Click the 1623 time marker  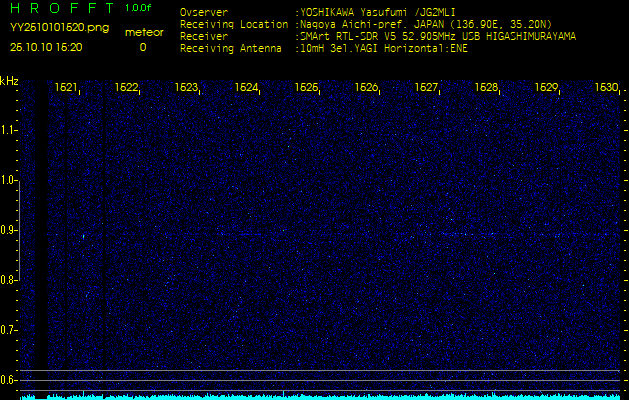point(186,88)
